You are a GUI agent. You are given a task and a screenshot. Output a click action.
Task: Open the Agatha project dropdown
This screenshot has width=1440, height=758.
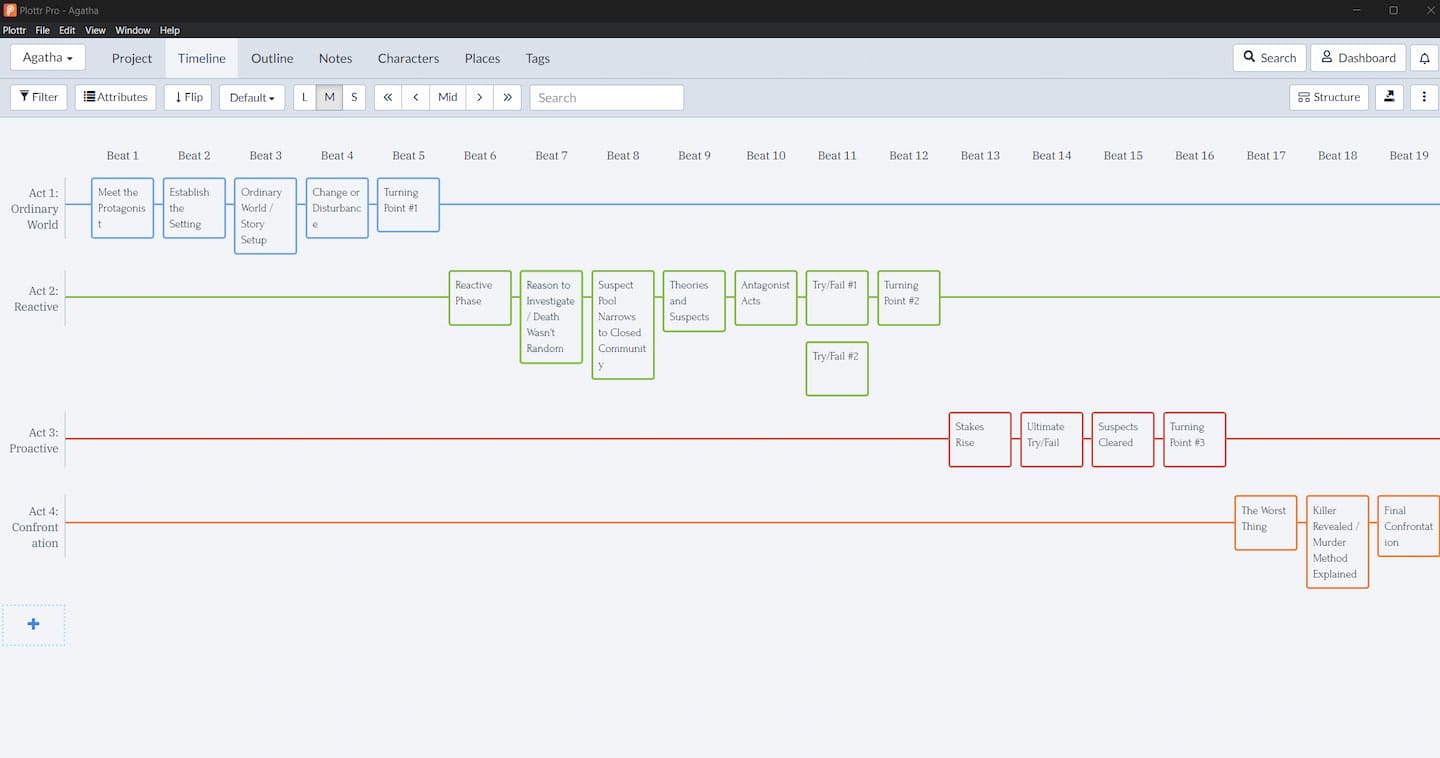(x=47, y=58)
